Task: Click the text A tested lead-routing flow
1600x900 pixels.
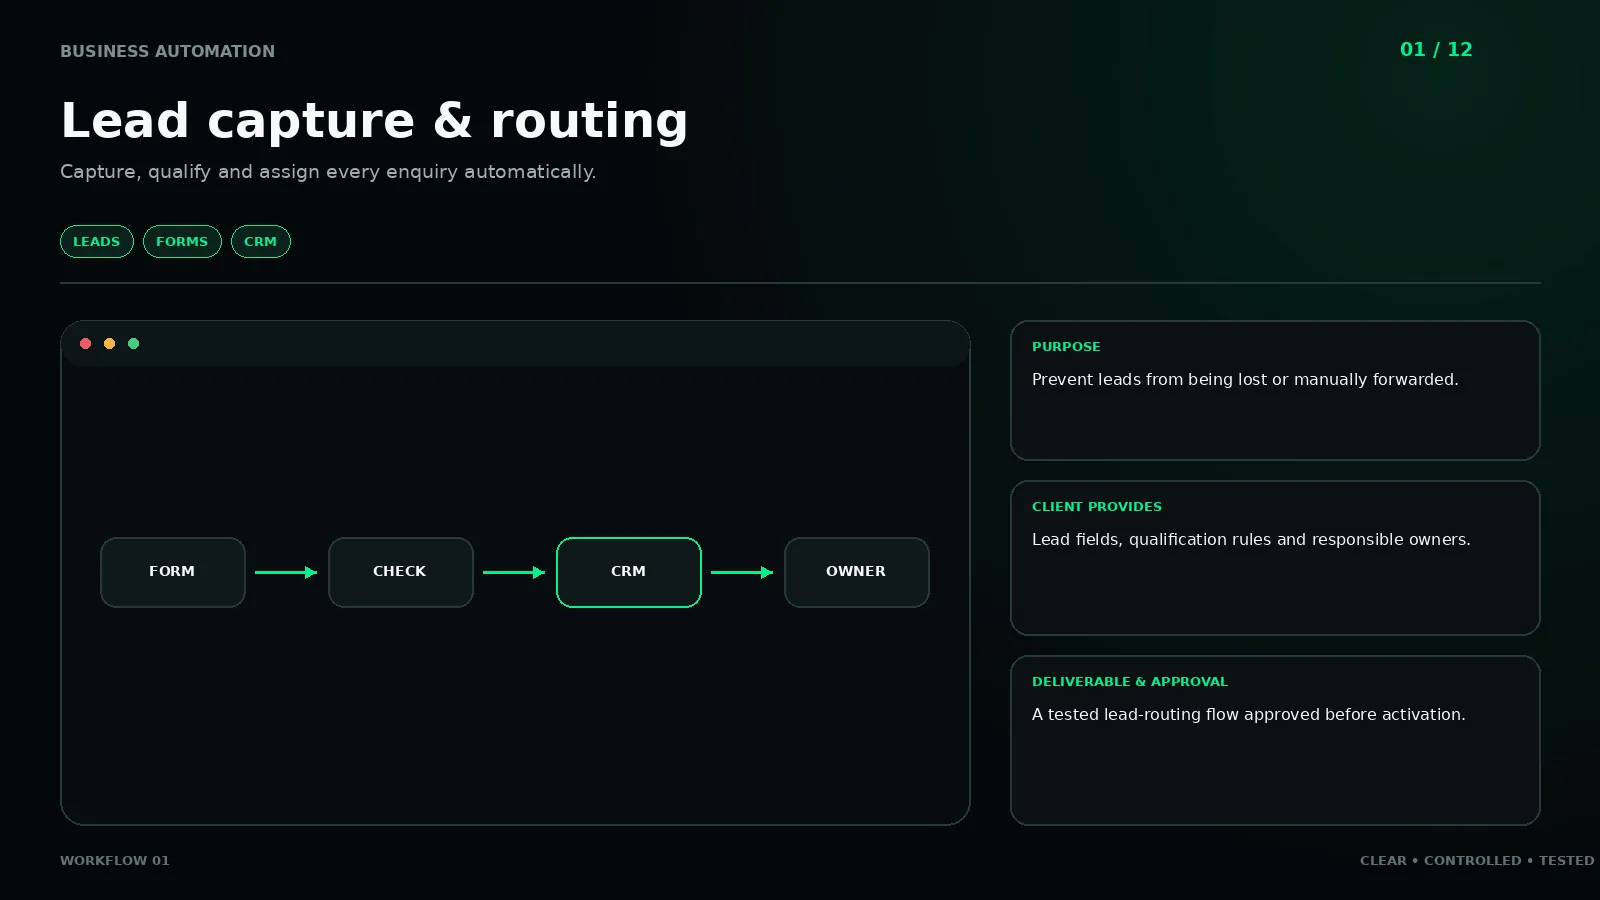Action: (1249, 714)
